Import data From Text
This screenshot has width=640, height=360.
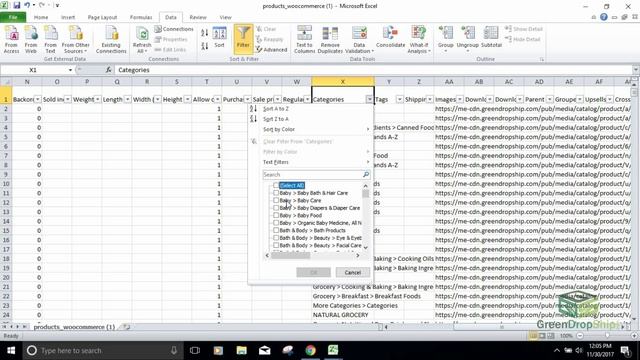[50, 39]
